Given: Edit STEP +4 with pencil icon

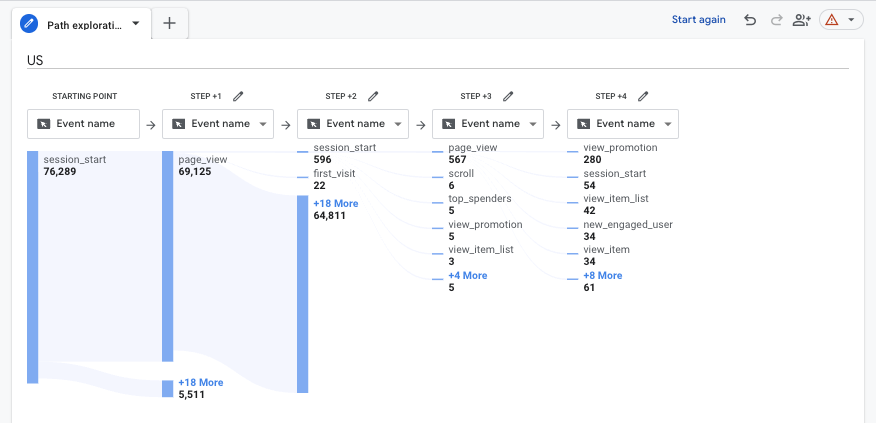Looking at the screenshot, I should coord(643,96).
